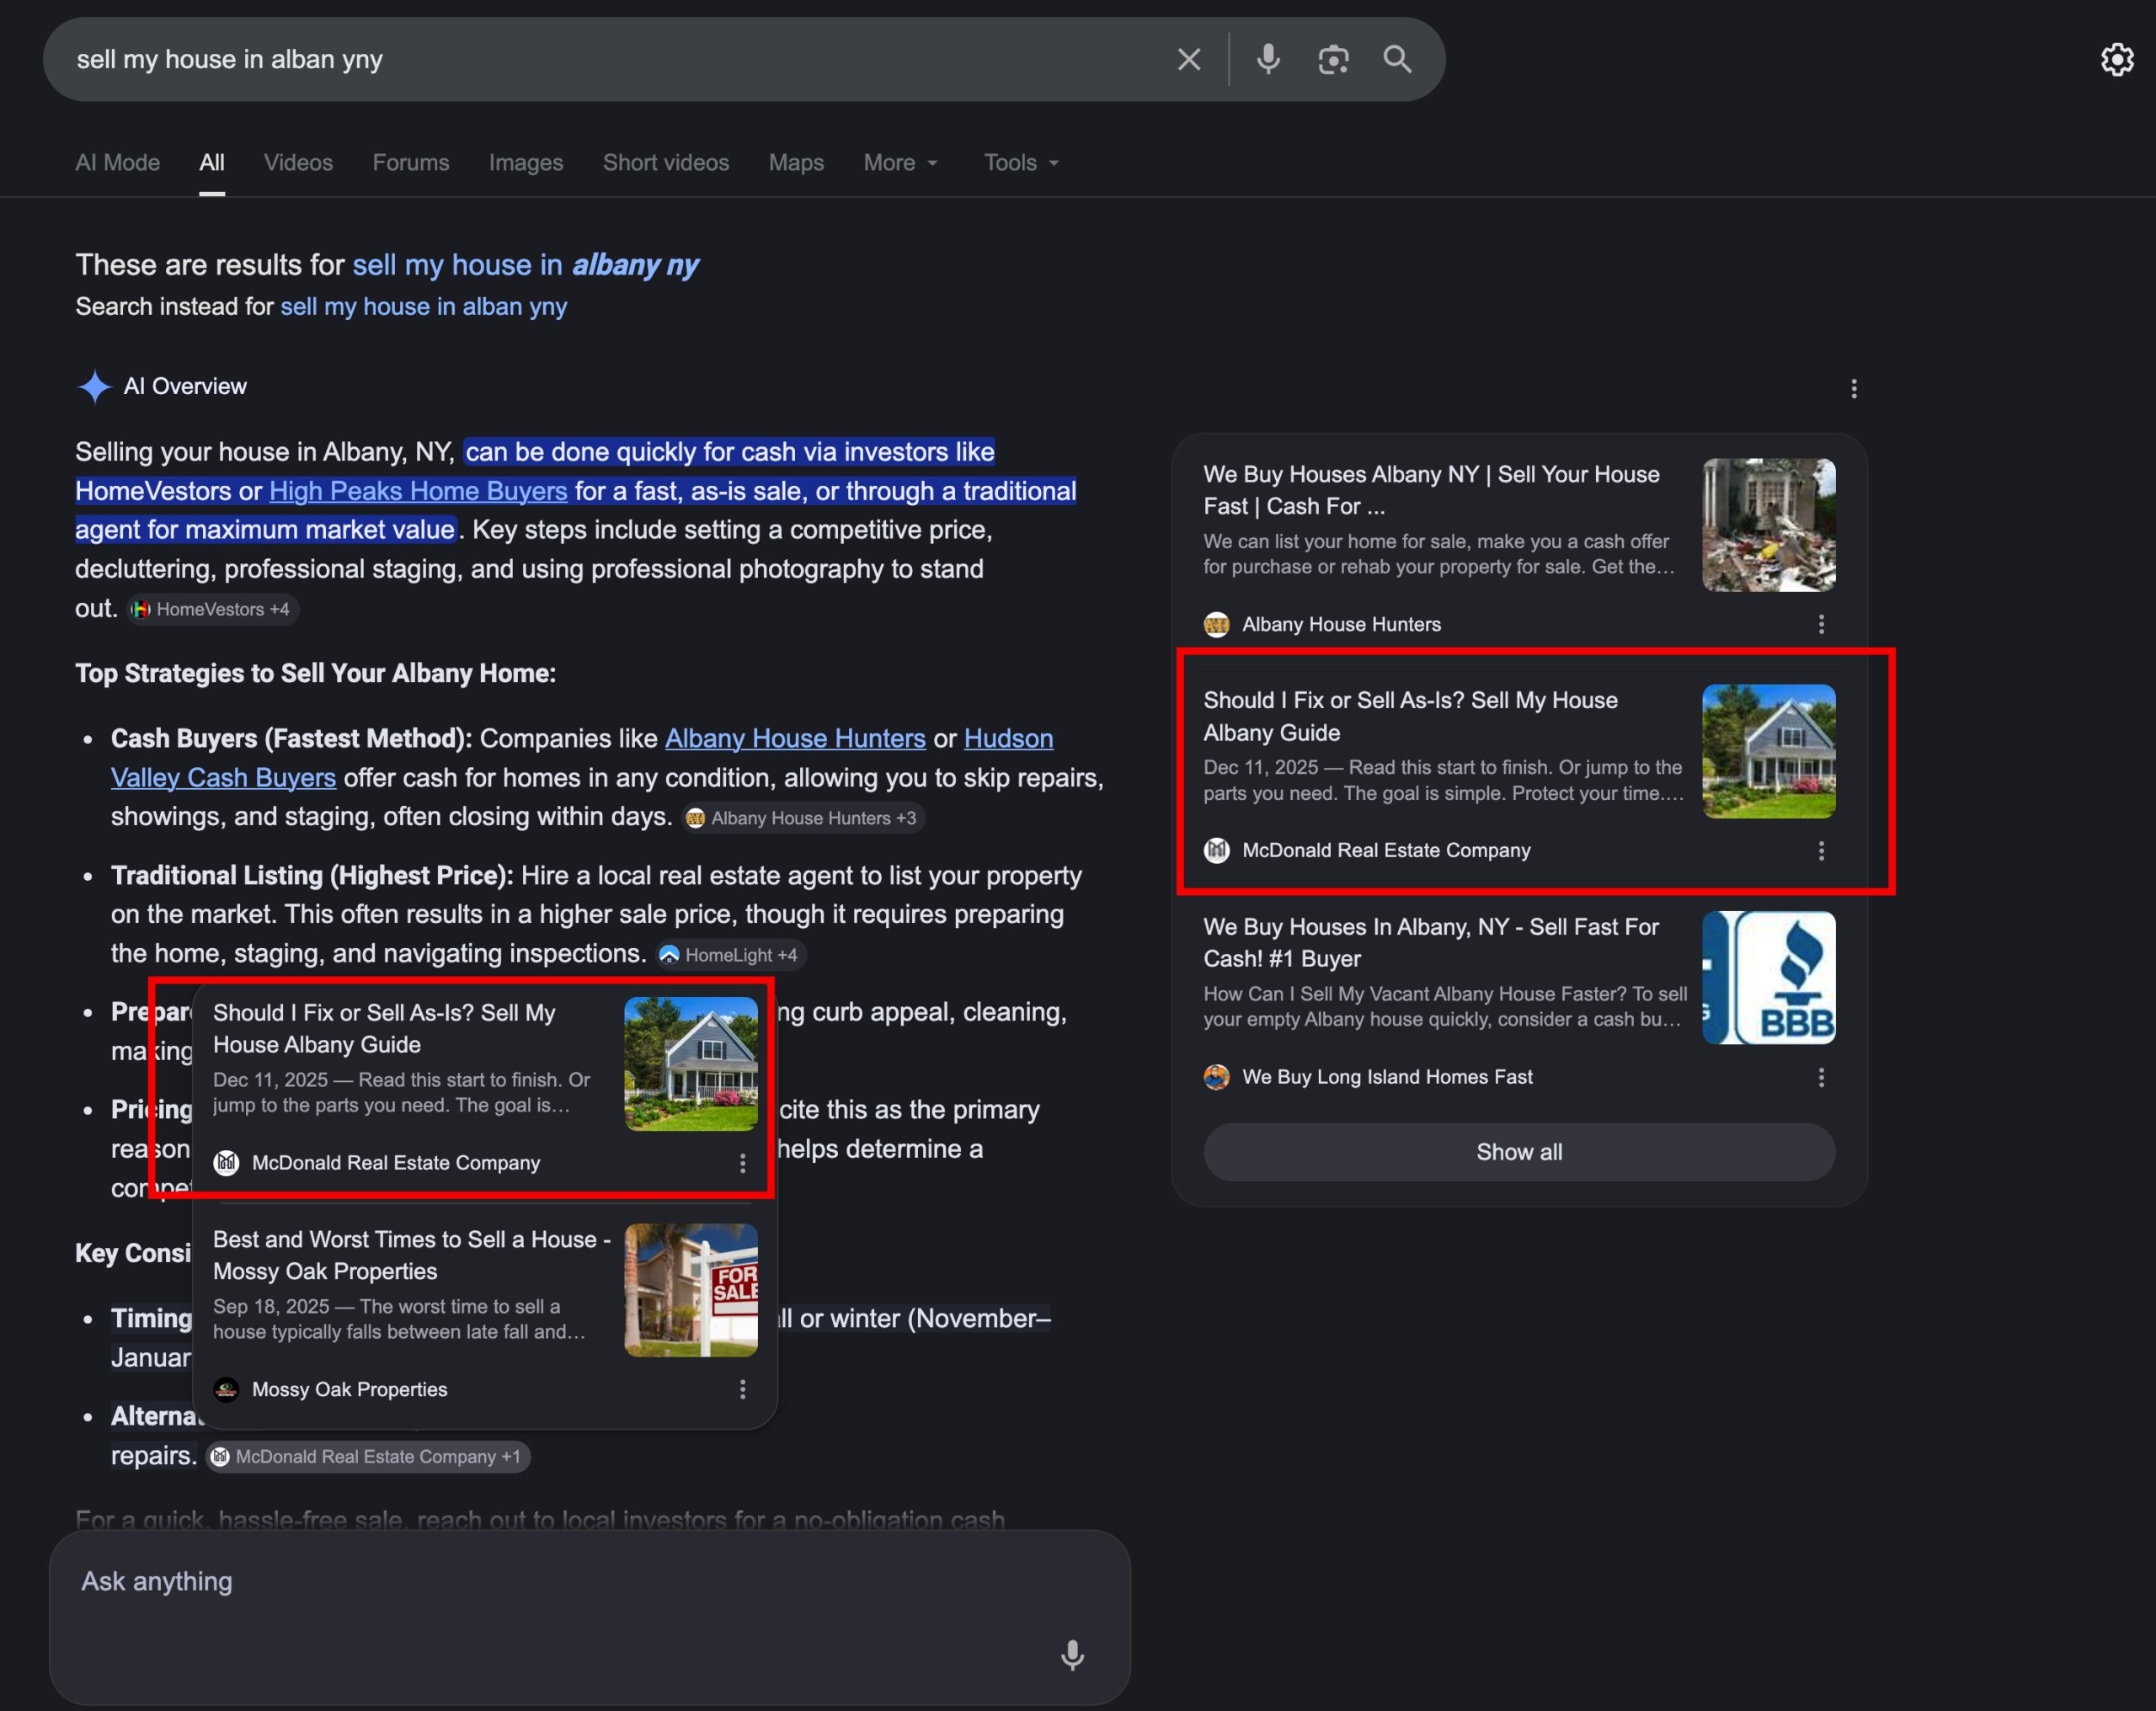Click 'Albany House Hunters' source name in sidebar

pos(1341,625)
